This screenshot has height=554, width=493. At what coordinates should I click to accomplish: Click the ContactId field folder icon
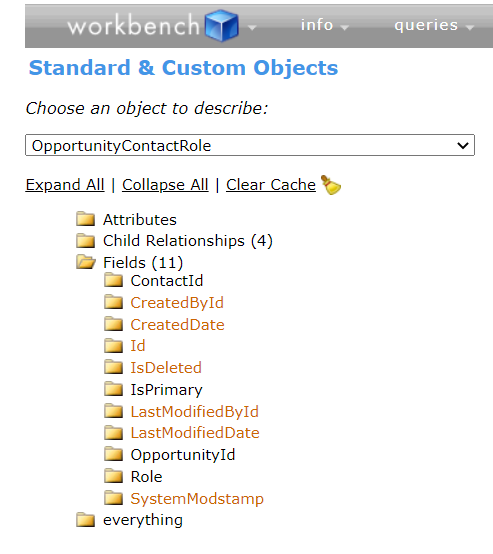click(x=113, y=281)
